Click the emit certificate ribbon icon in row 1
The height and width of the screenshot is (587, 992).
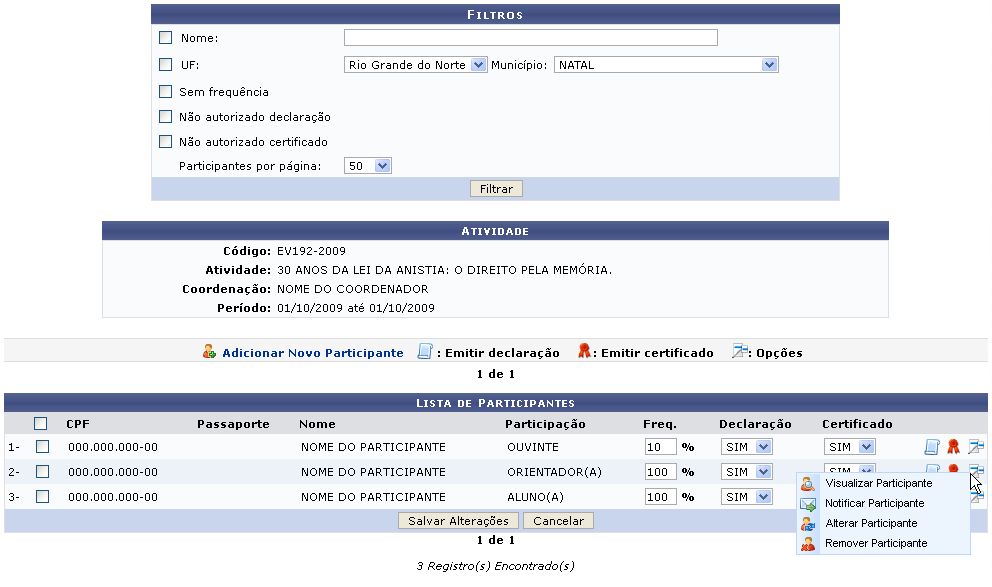click(953, 447)
